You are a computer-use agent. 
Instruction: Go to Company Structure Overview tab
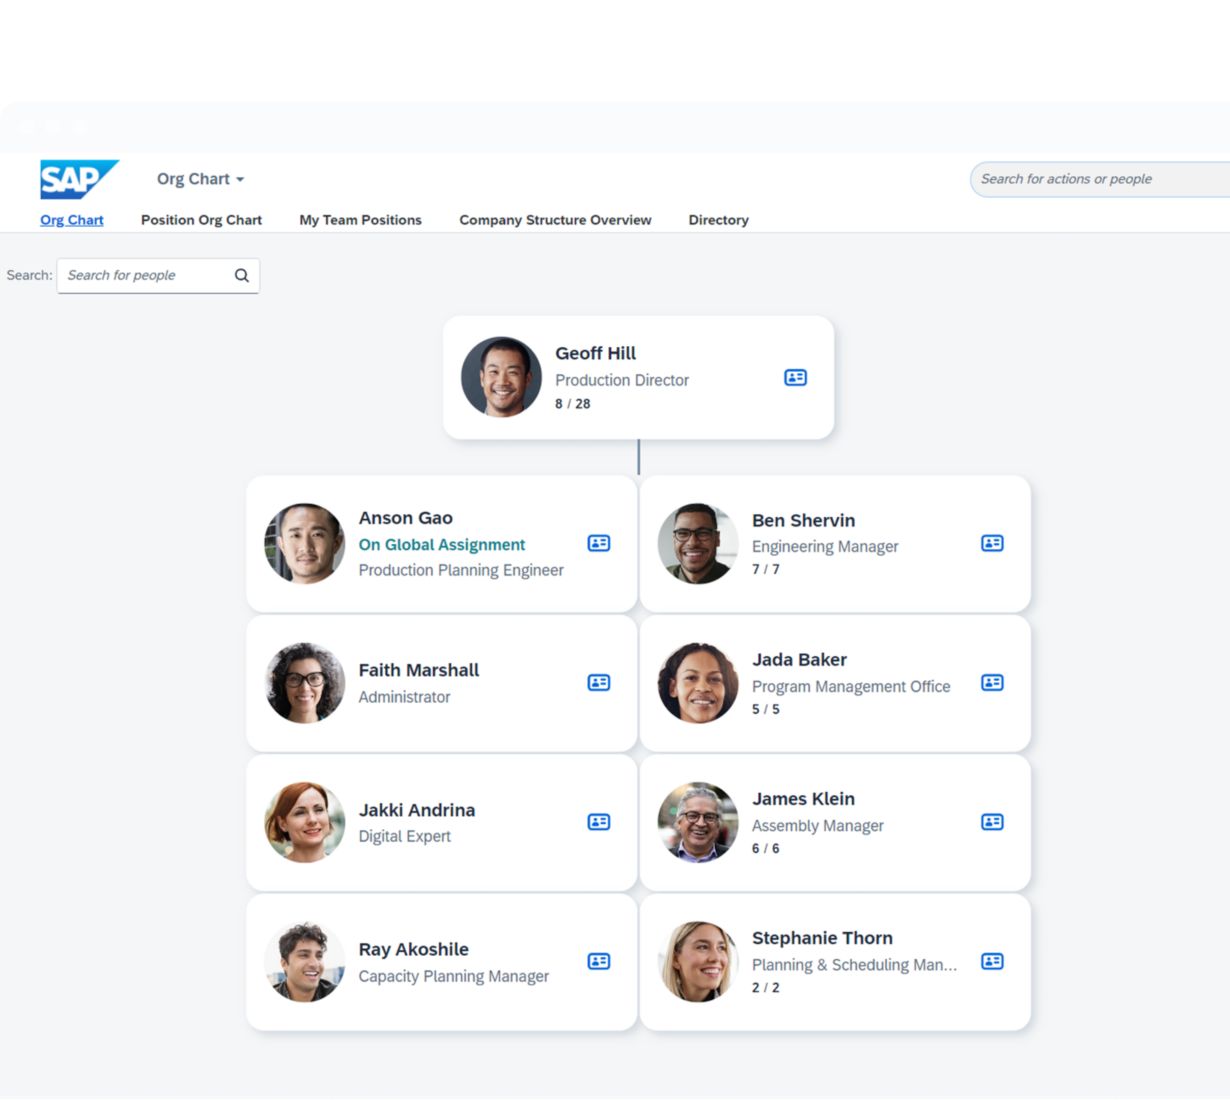[x=555, y=220]
